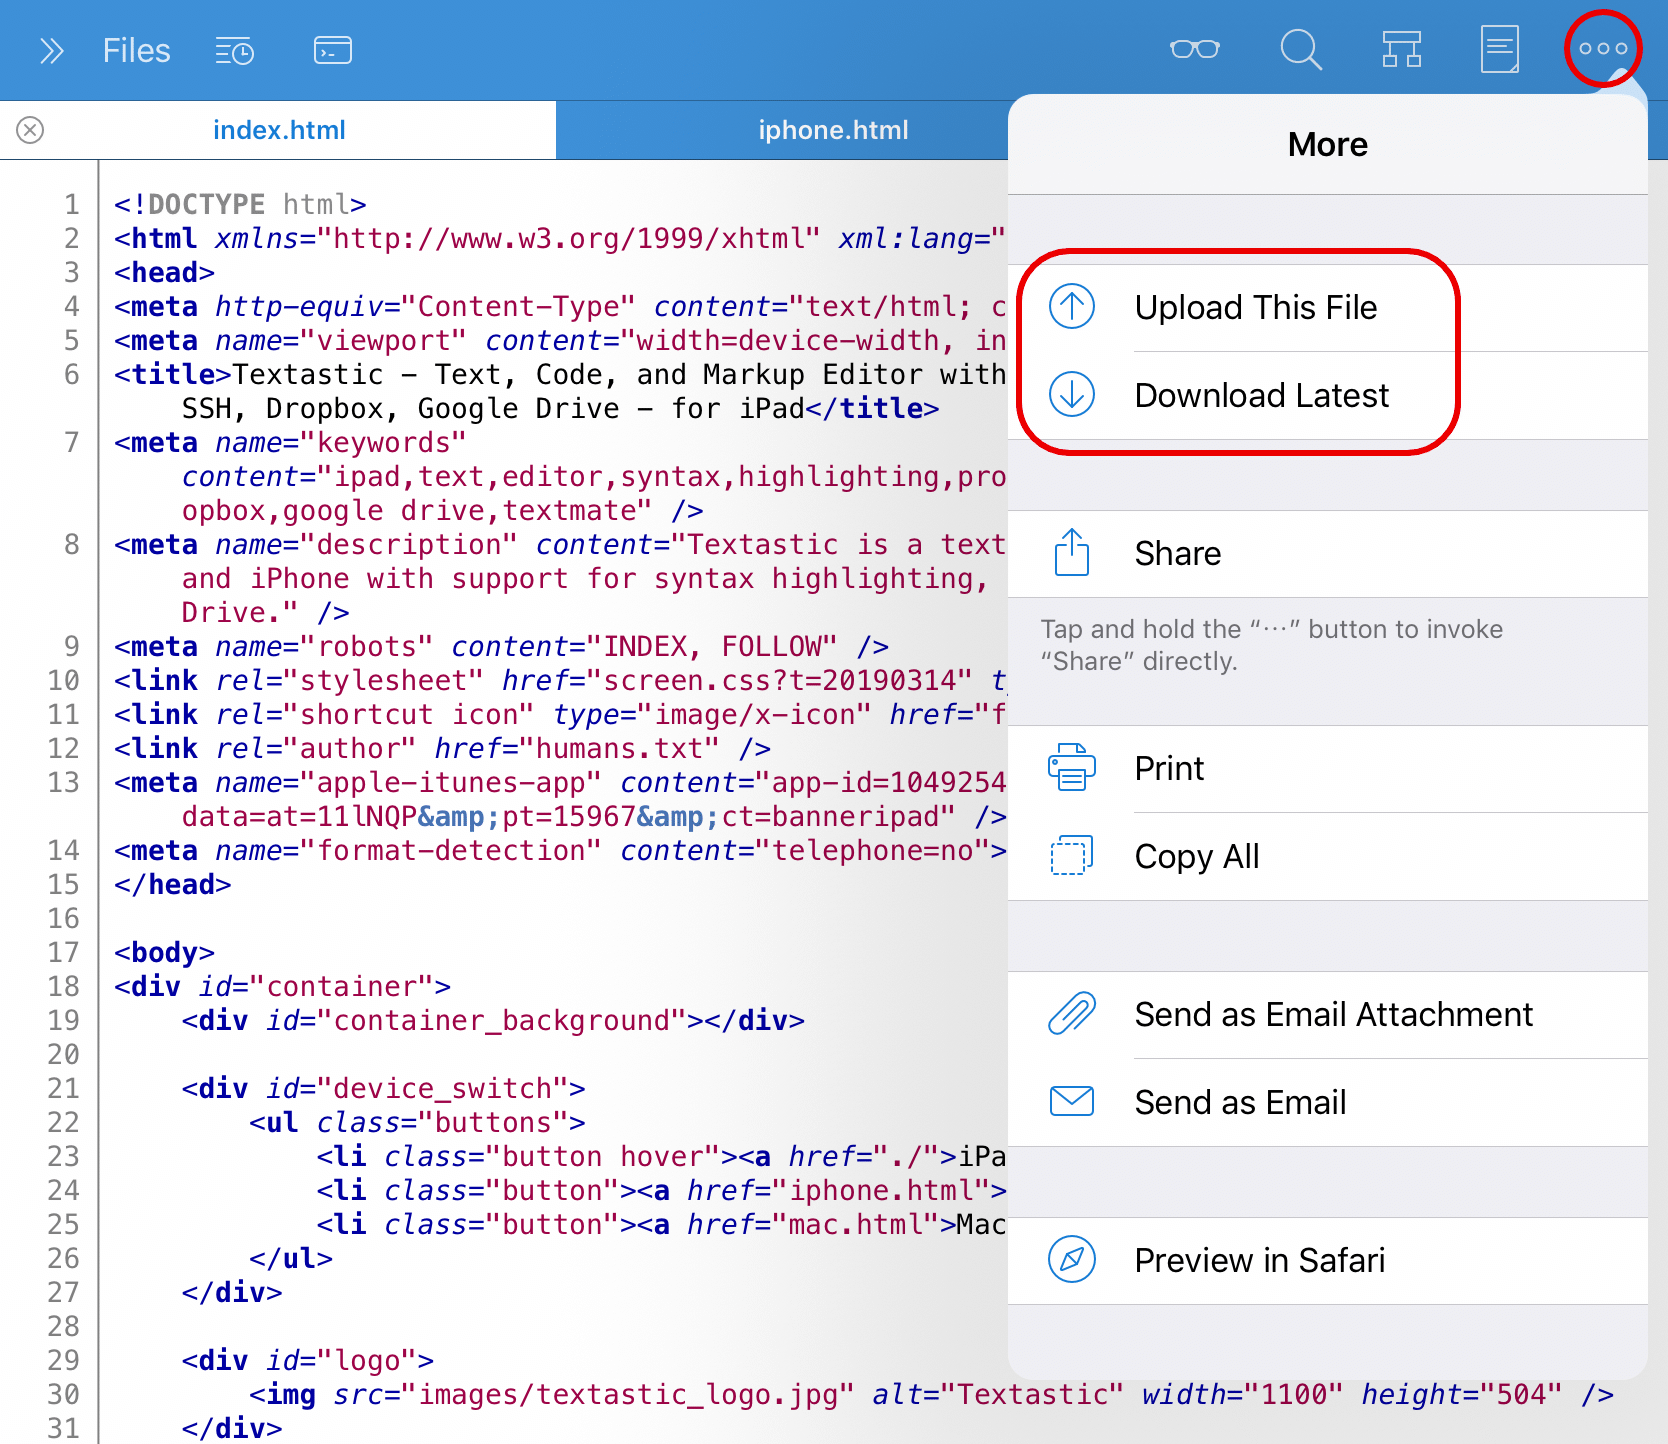This screenshot has width=1668, height=1444.
Task: Switch to the iphone.html tab
Action: [833, 130]
